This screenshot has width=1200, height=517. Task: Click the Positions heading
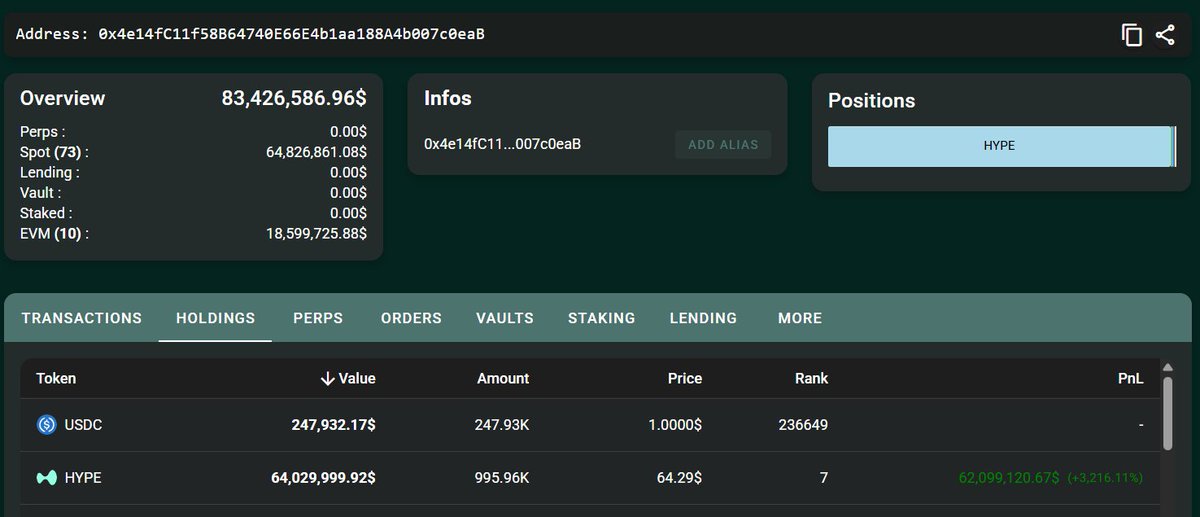click(872, 101)
